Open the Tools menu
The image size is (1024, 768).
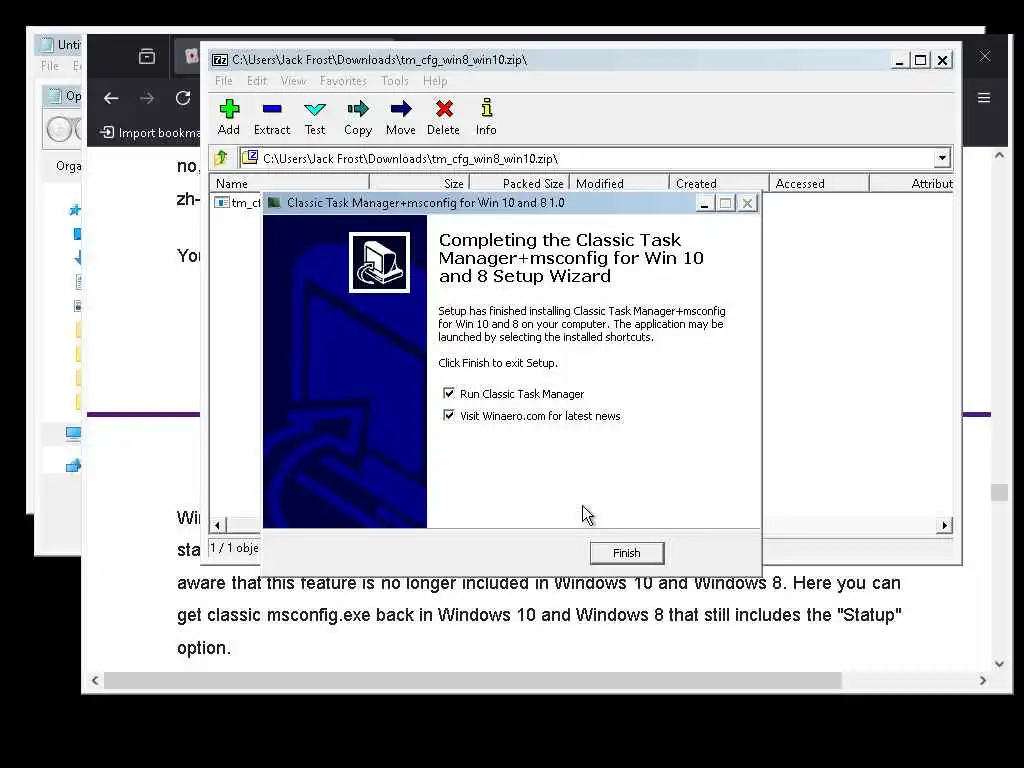coord(394,81)
